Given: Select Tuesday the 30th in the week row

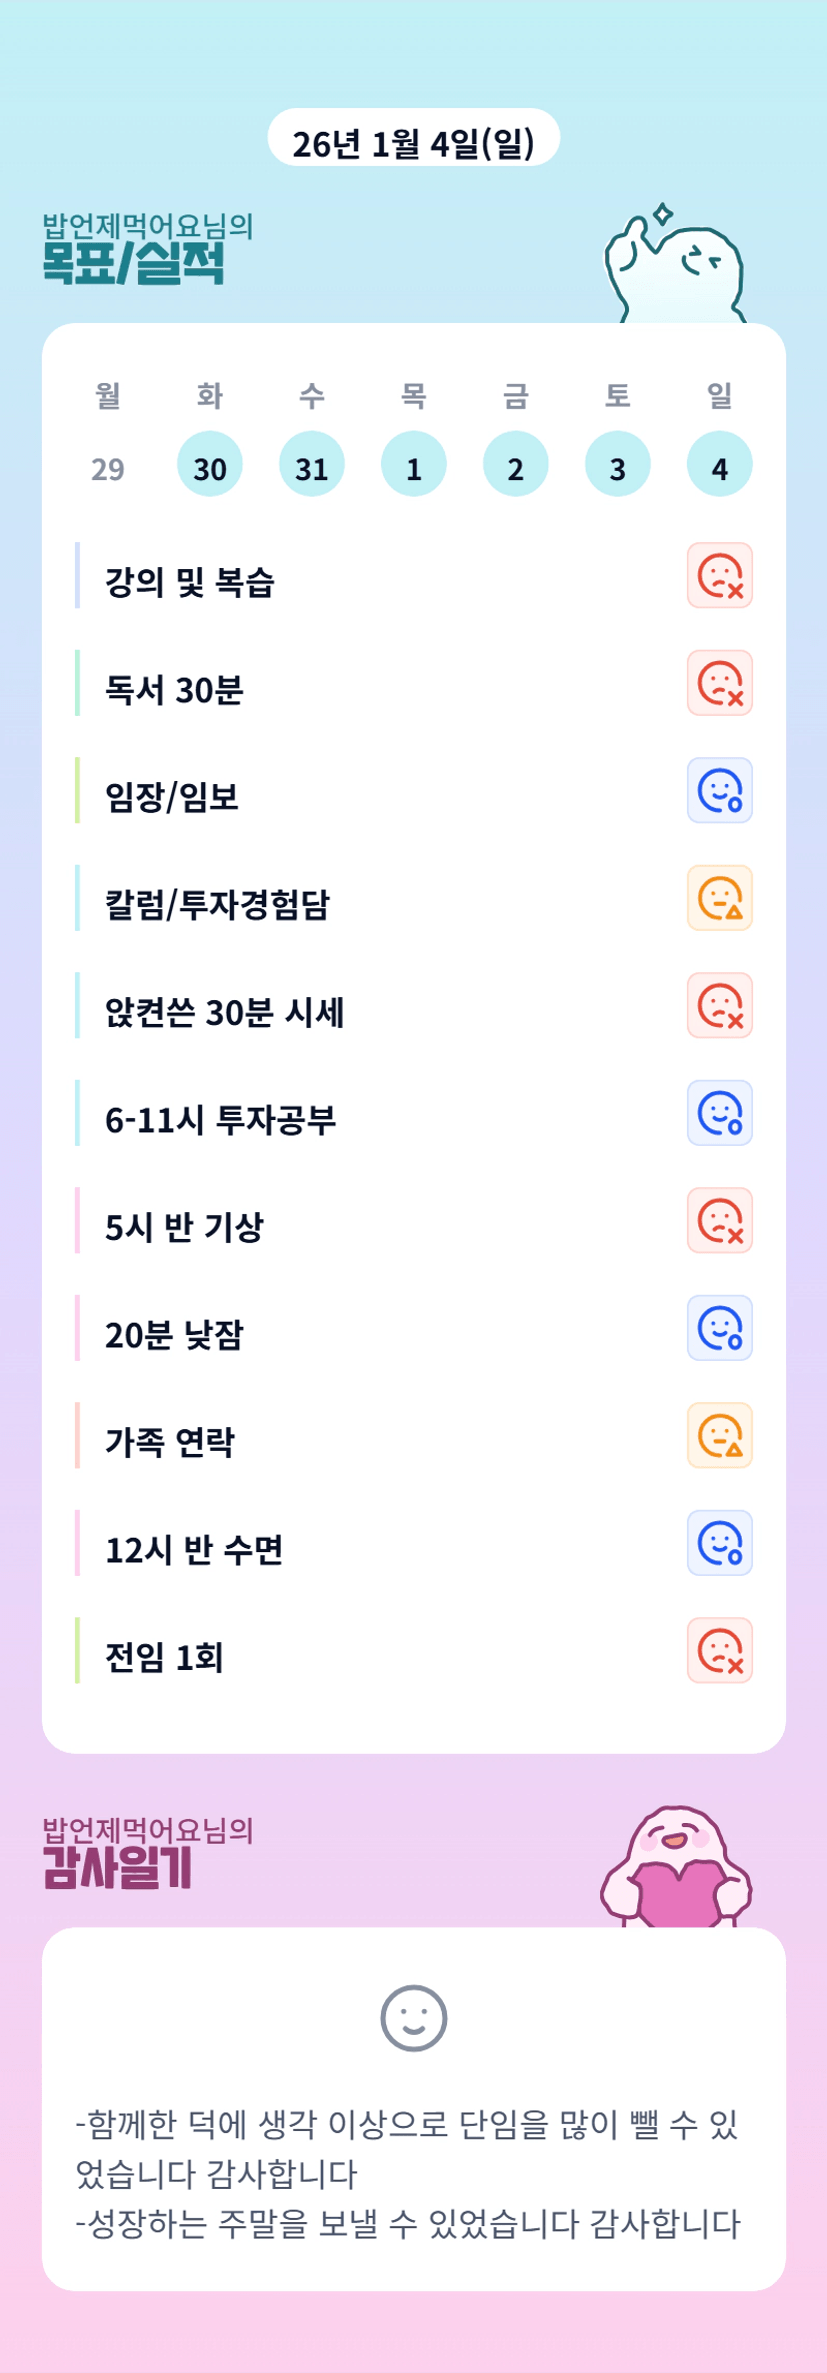Looking at the screenshot, I should (210, 464).
